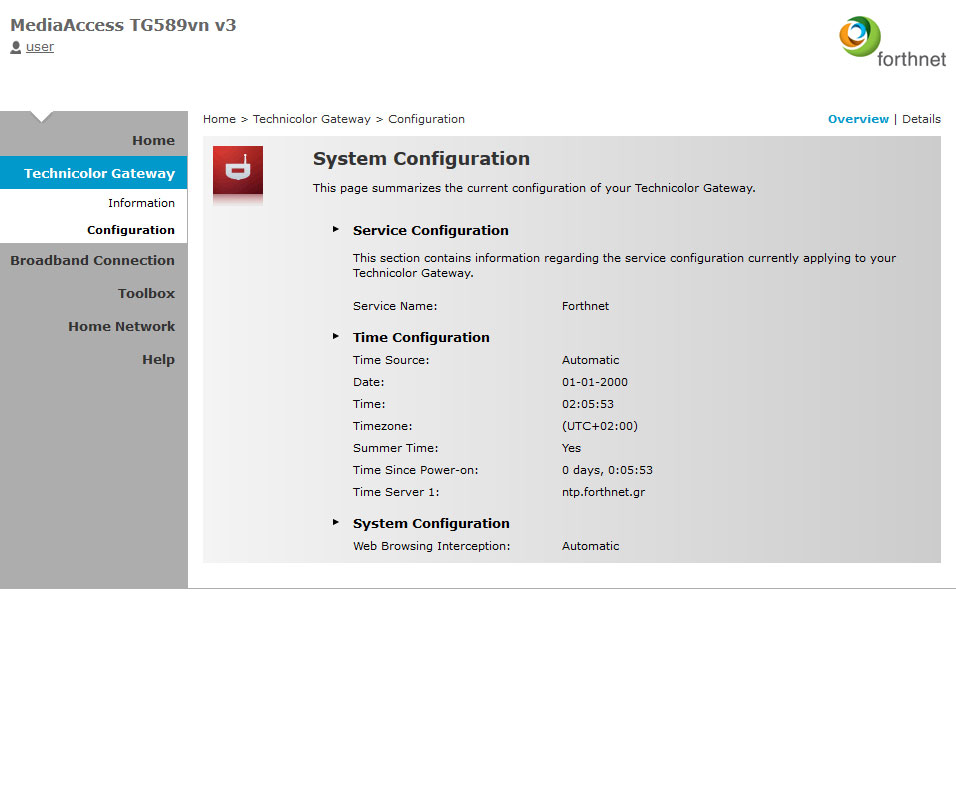The width and height of the screenshot is (956, 801).
Task: Click the Service Name label
Action: (x=395, y=306)
